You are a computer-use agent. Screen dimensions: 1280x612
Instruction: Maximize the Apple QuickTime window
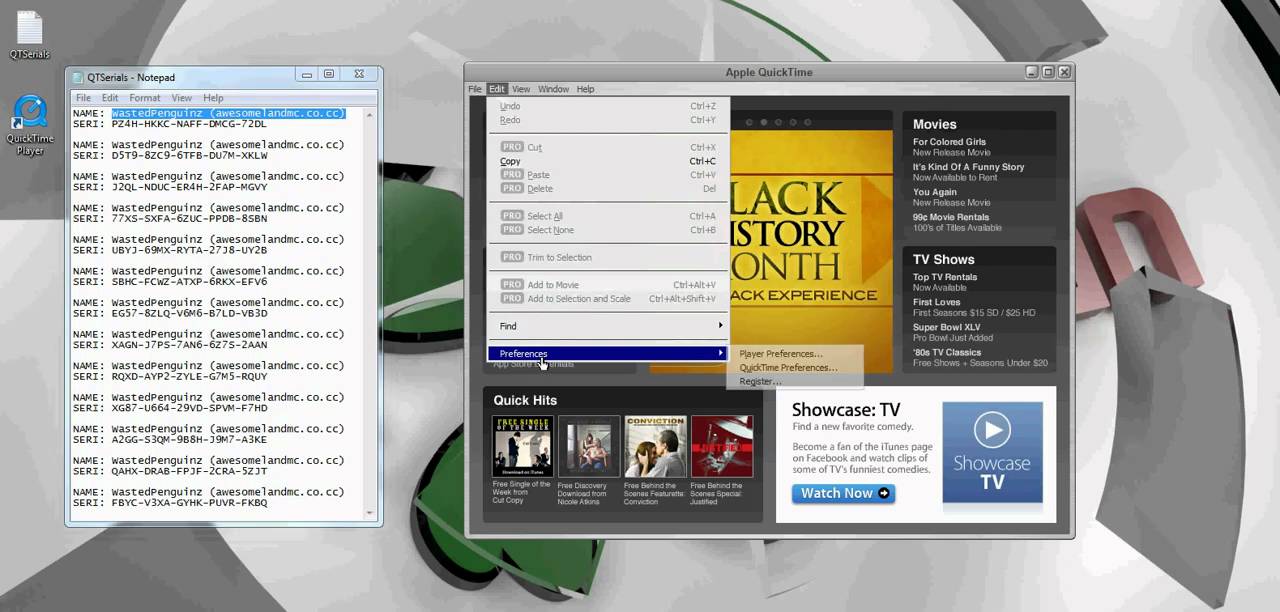[1048, 72]
